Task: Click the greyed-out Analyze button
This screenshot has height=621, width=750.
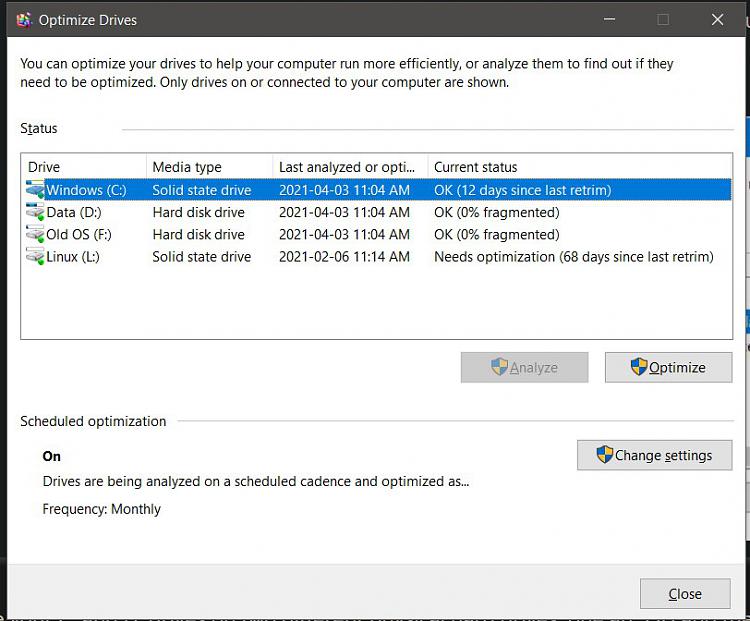Action: coord(524,367)
